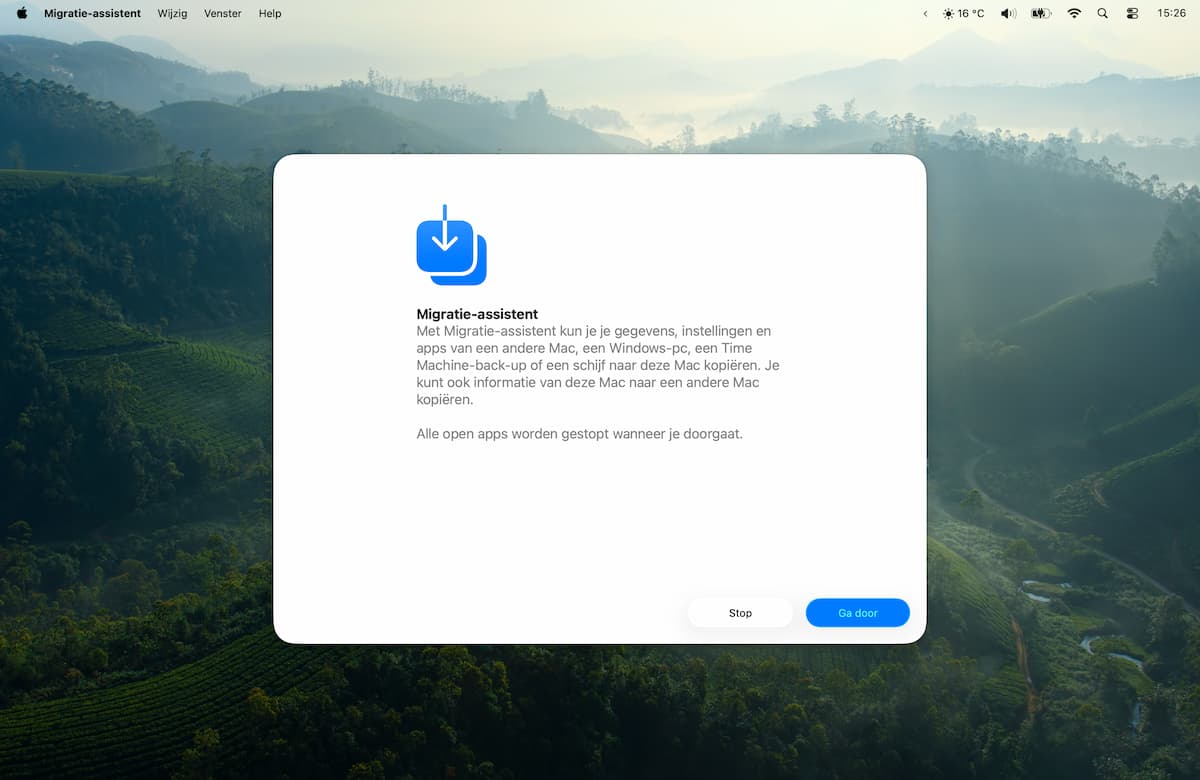Open the weather widget showing 16 °C
Screen dimensions: 1200x780
coord(963,13)
